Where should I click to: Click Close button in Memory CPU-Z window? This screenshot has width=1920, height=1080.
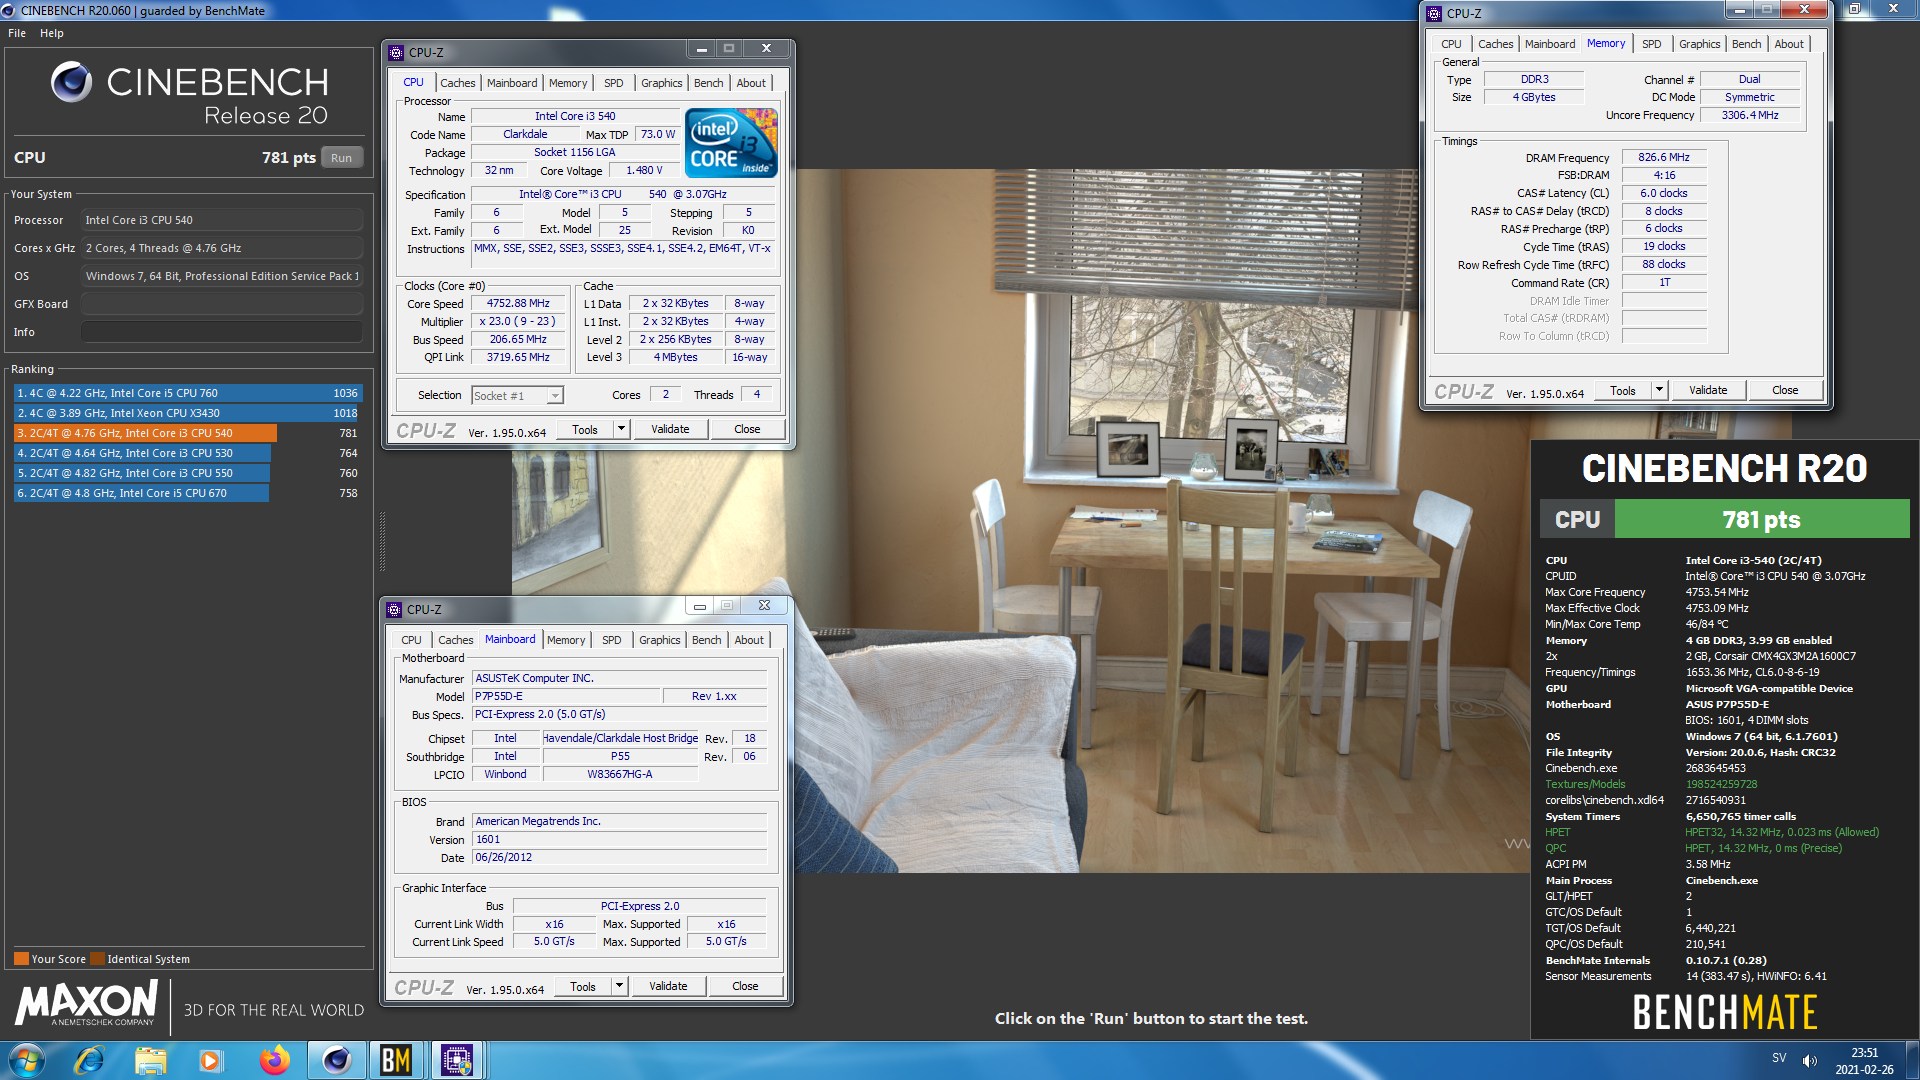pos(1785,390)
